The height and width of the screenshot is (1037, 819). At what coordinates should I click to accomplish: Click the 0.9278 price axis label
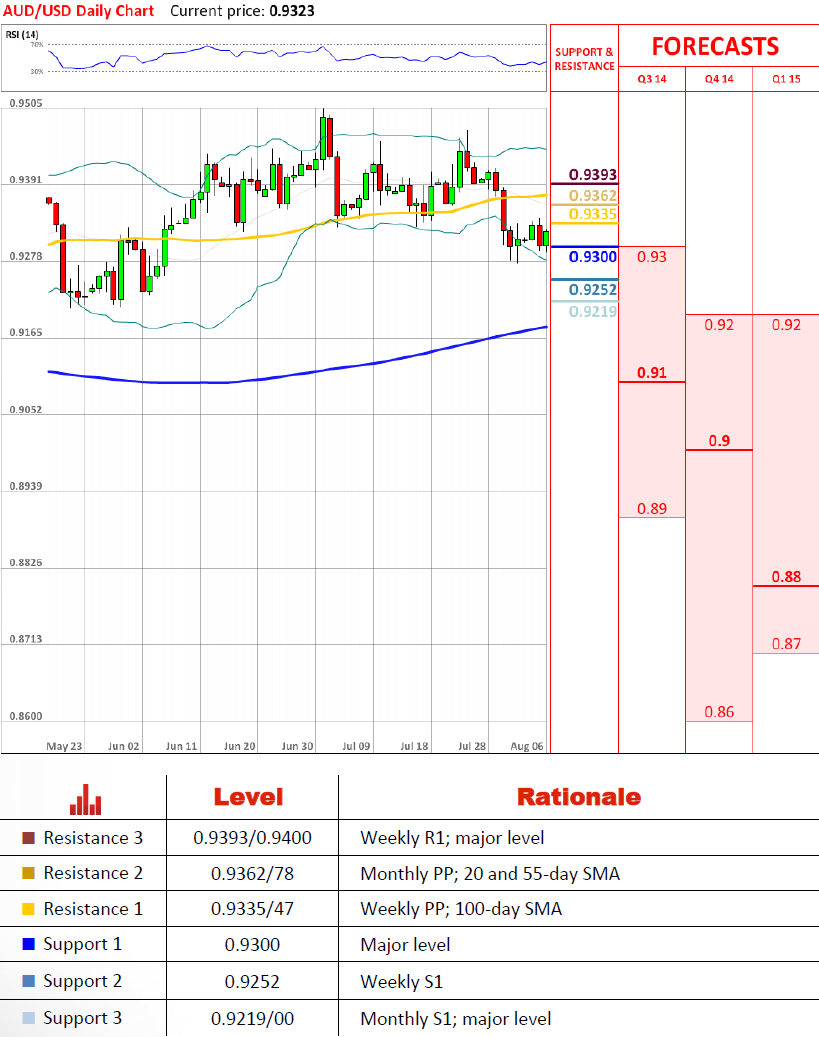[x=26, y=256]
